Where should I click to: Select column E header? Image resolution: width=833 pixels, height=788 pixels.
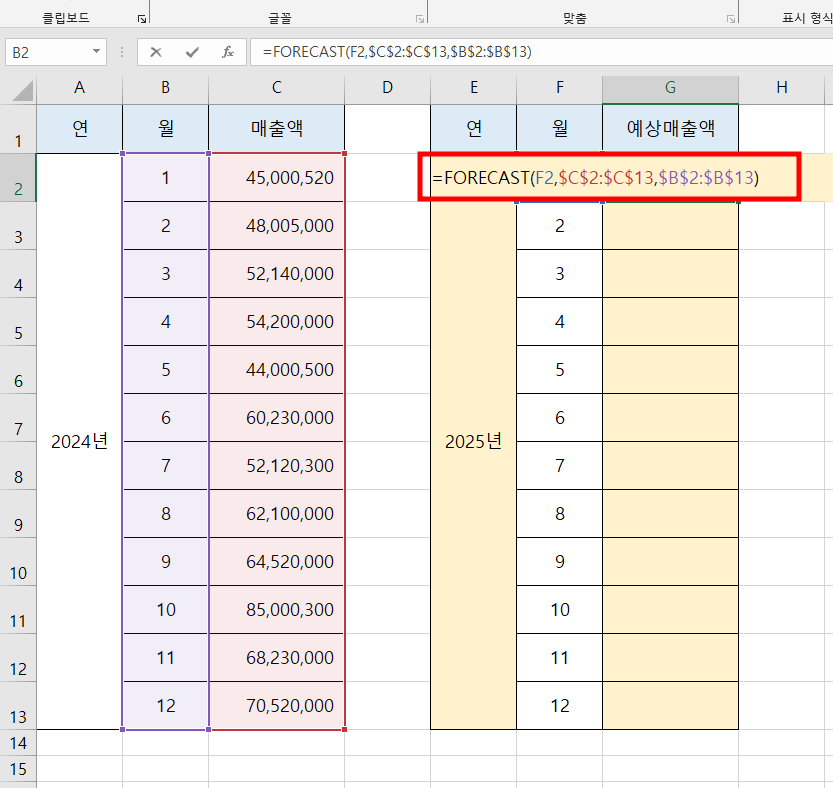click(x=473, y=88)
